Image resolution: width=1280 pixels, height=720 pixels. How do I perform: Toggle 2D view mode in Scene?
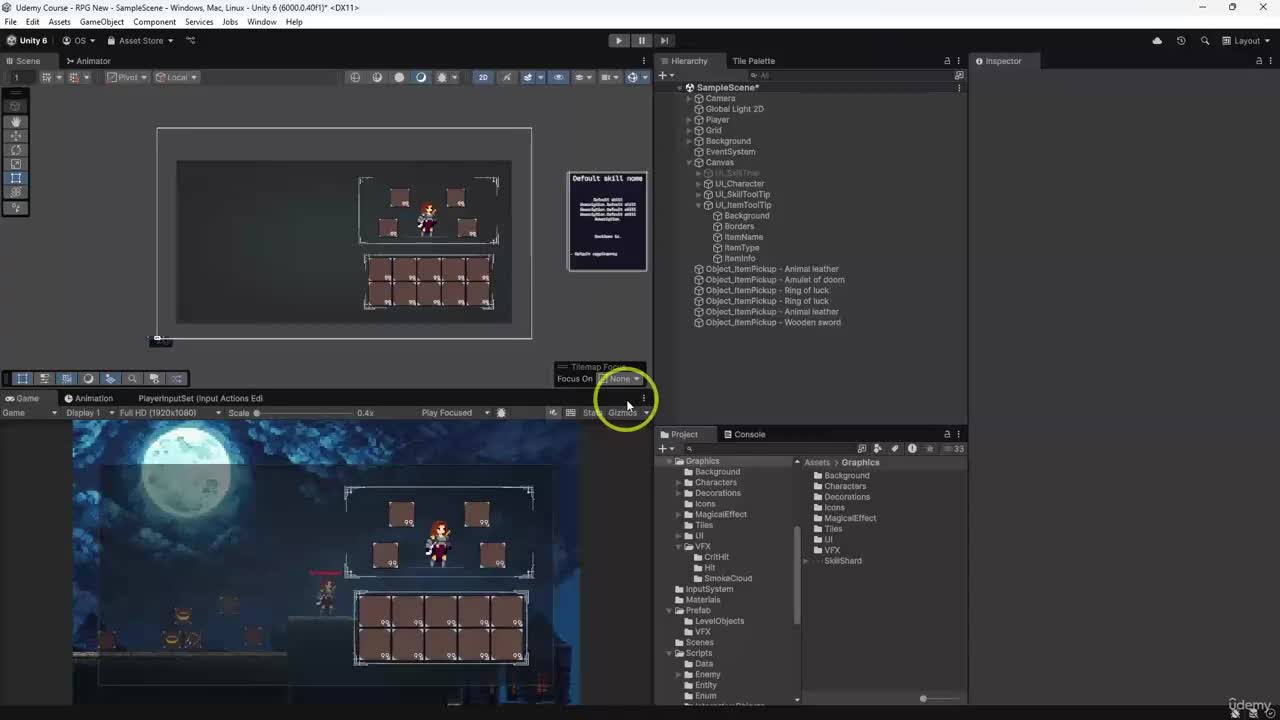483,77
